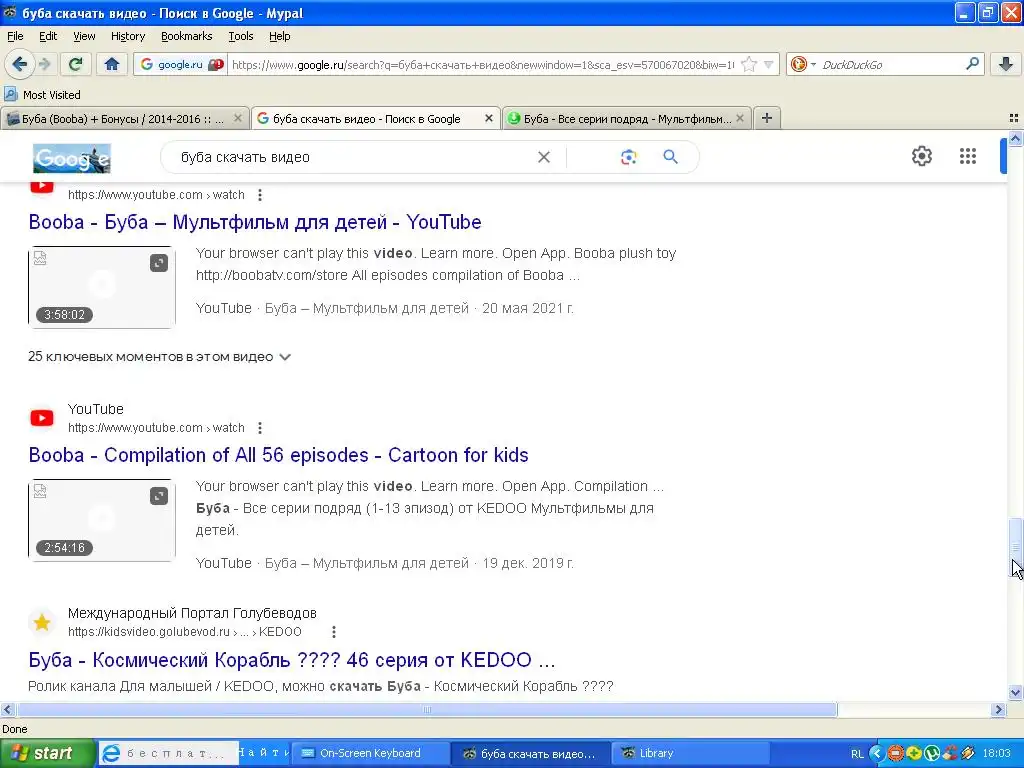
Task: Click the horizontal scrollbar thumb
Action: 426,709
